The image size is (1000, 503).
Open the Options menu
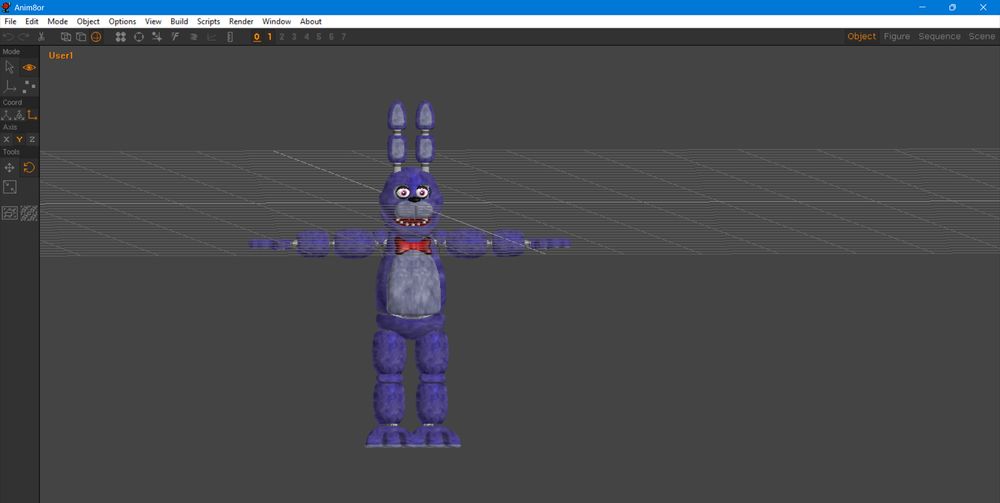122,21
